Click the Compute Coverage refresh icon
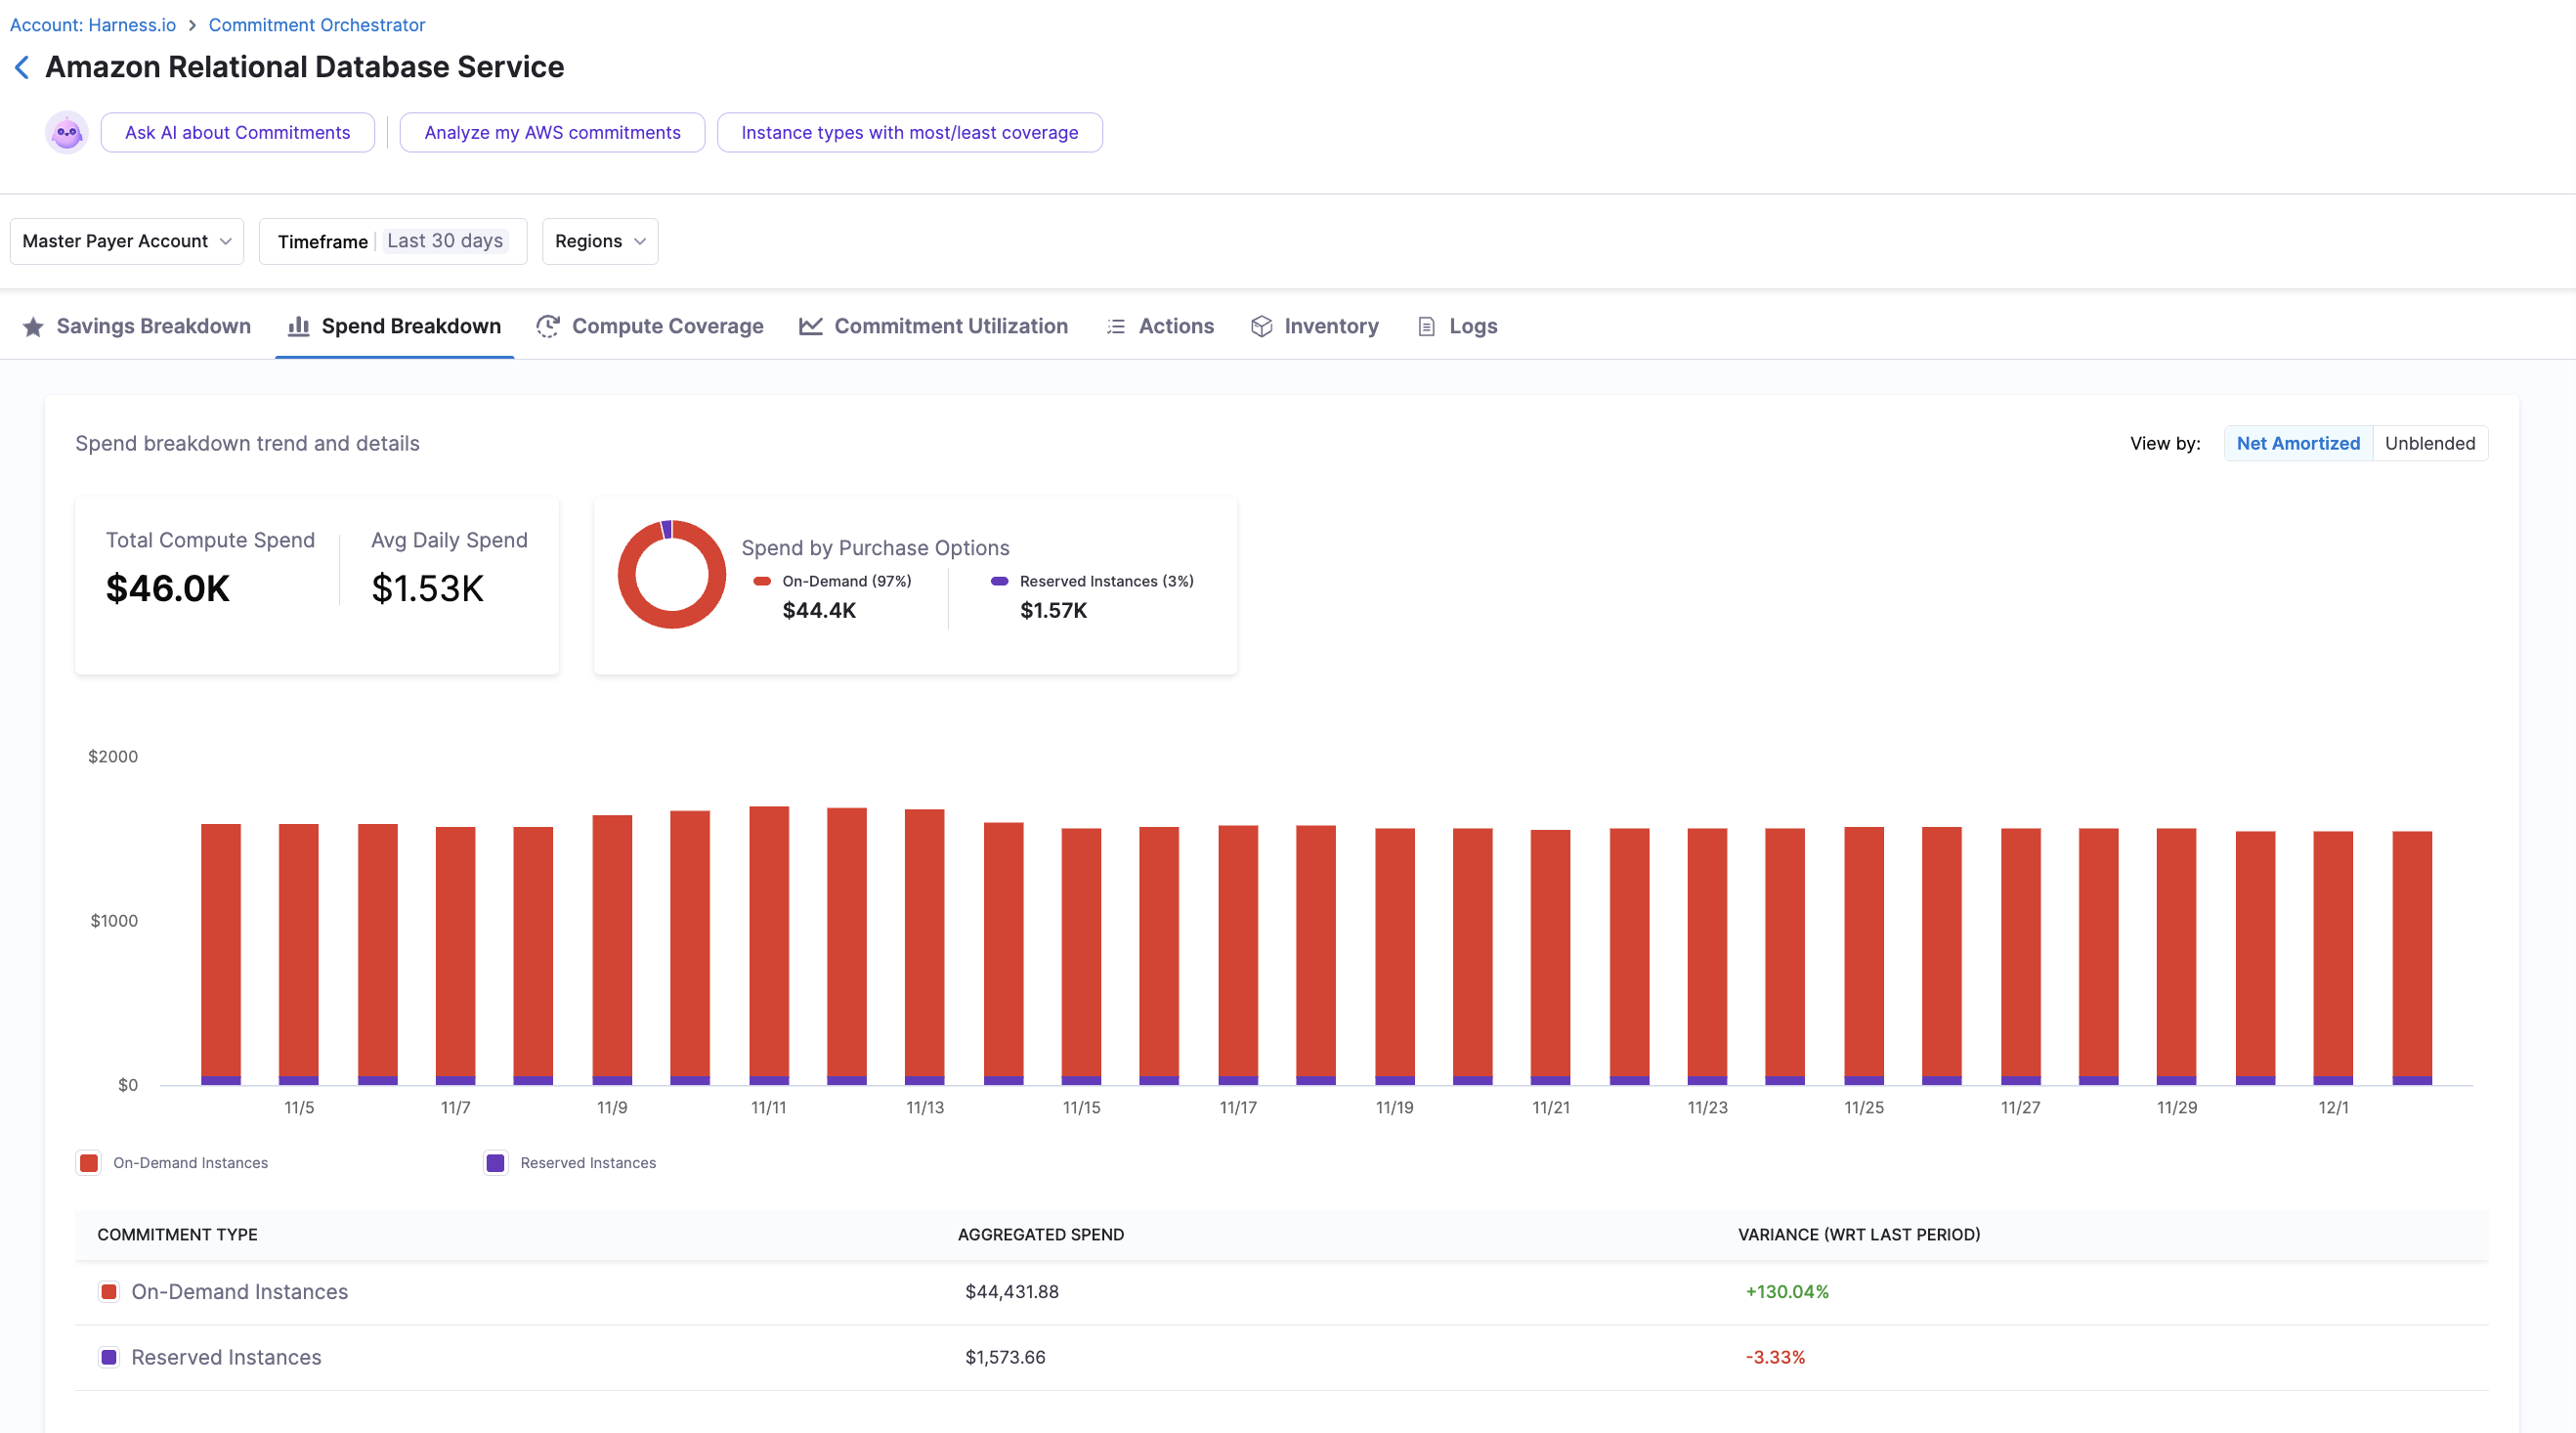Image resolution: width=2576 pixels, height=1433 pixels. pyautogui.click(x=547, y=326)
